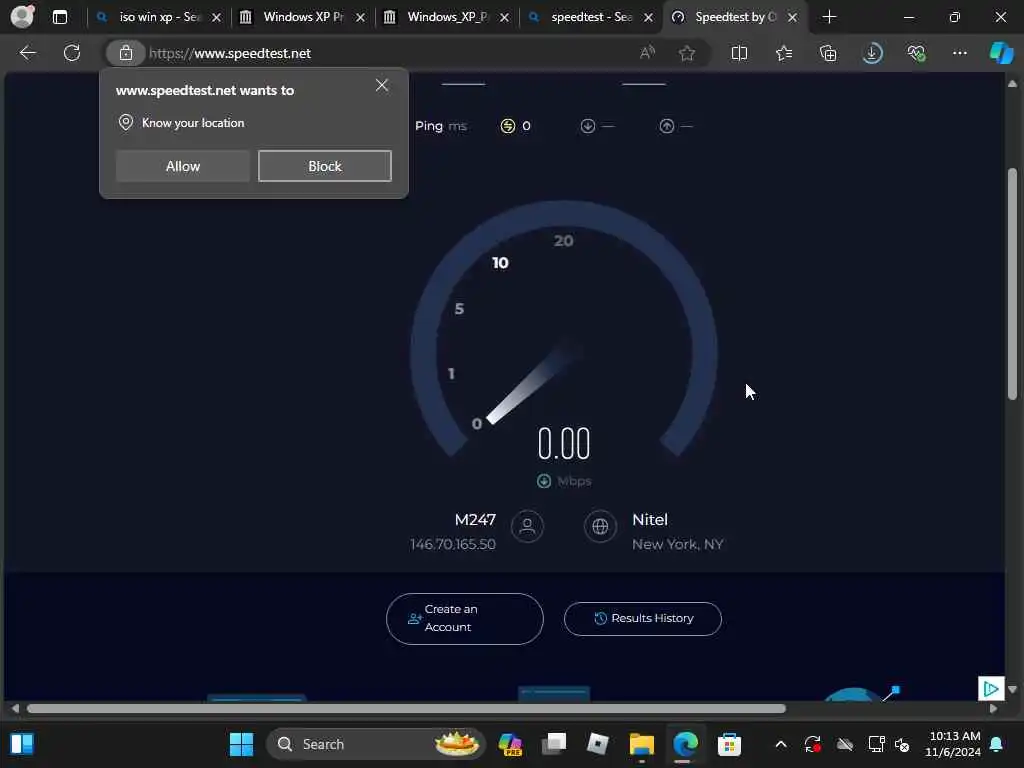This screenshot has height=768, width=1024.
Task: Click scroll-up arrow on vertical scrollbar
Action: point(1012,84)
